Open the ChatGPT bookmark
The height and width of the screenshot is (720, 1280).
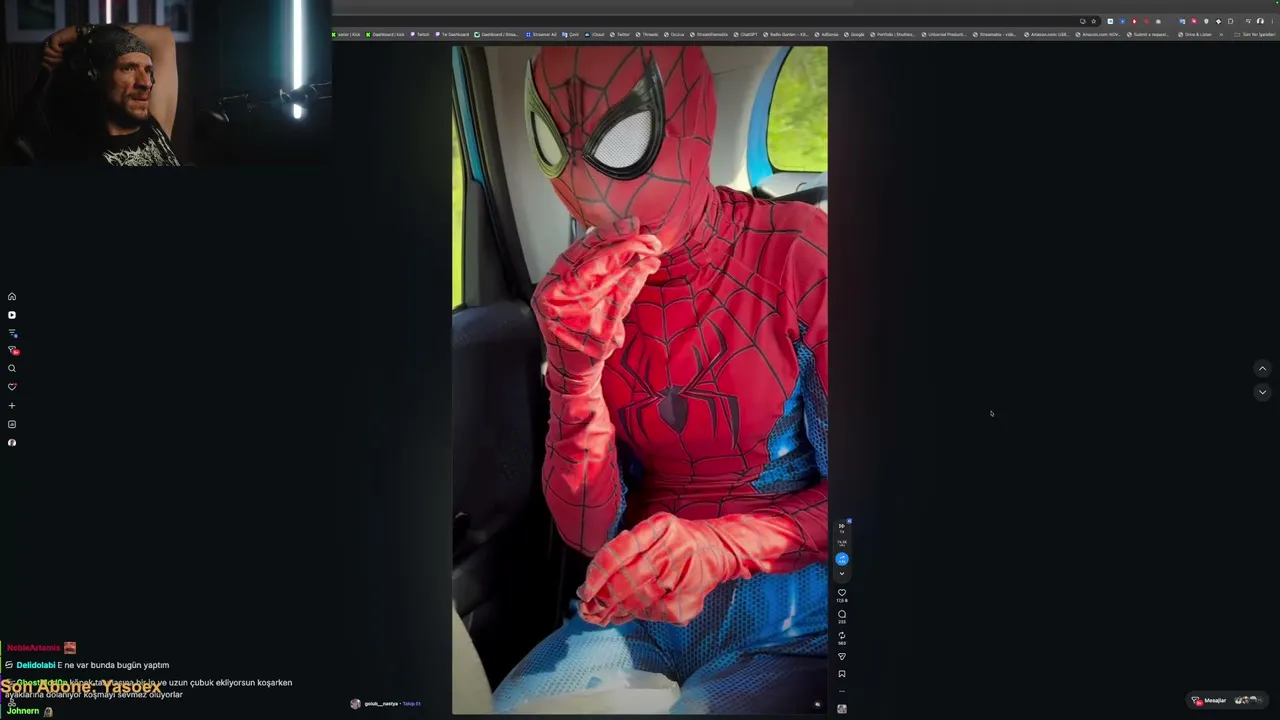[745, 35]
